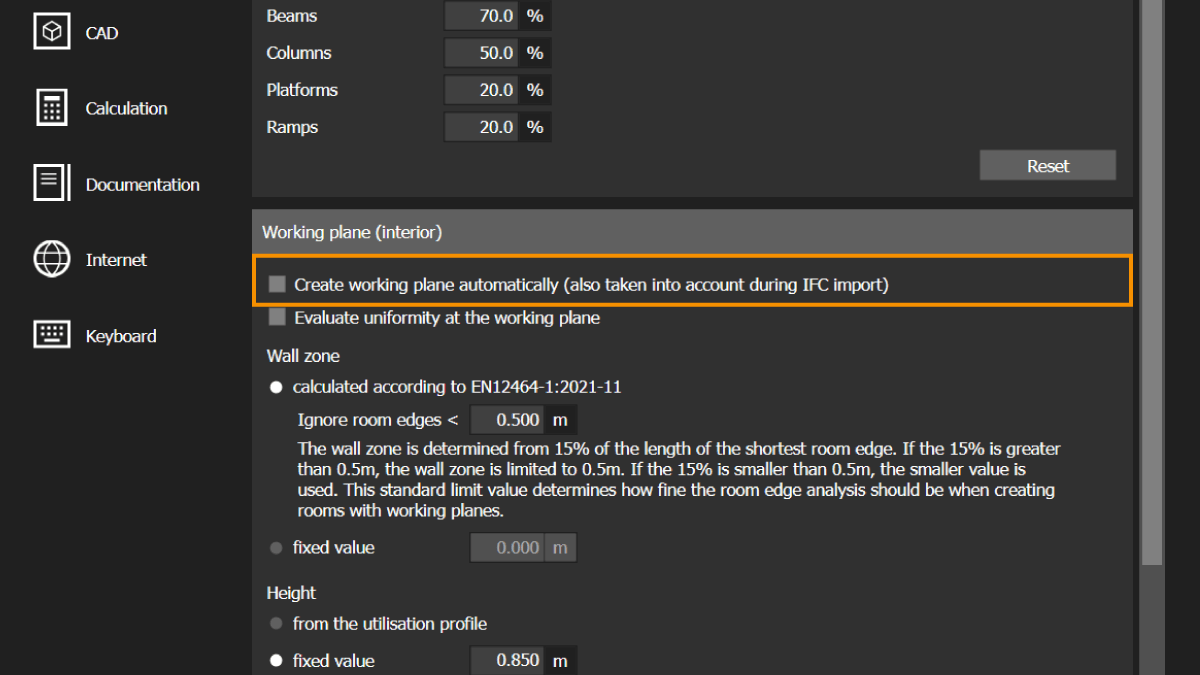Select the height fixed value radio button
Viewport: 1200px width, 675px height.
[276, 661]
